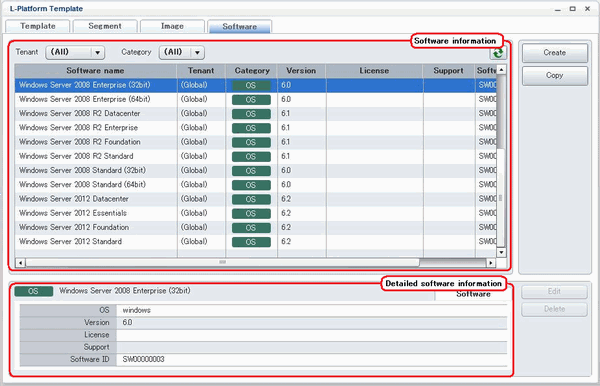Click horizontal scroll left arrow
Viewport: 600px width, 386px height.
(20, 263)
